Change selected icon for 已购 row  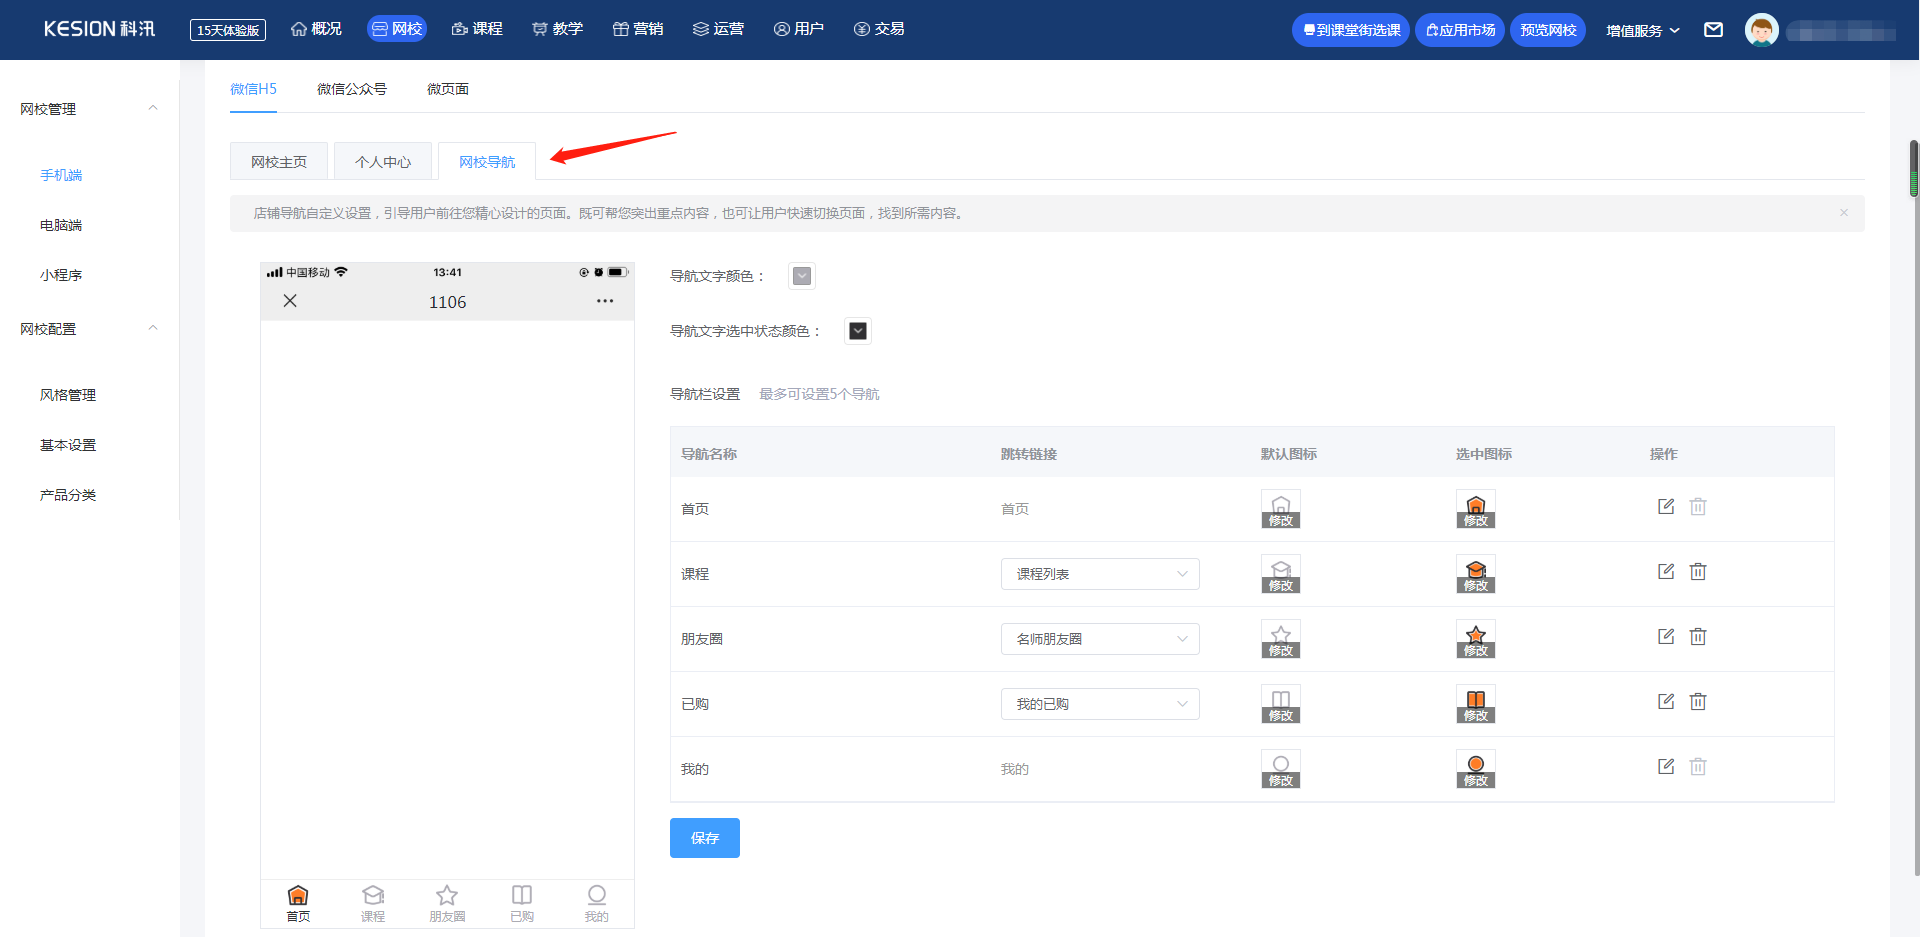click(1475, 704)
